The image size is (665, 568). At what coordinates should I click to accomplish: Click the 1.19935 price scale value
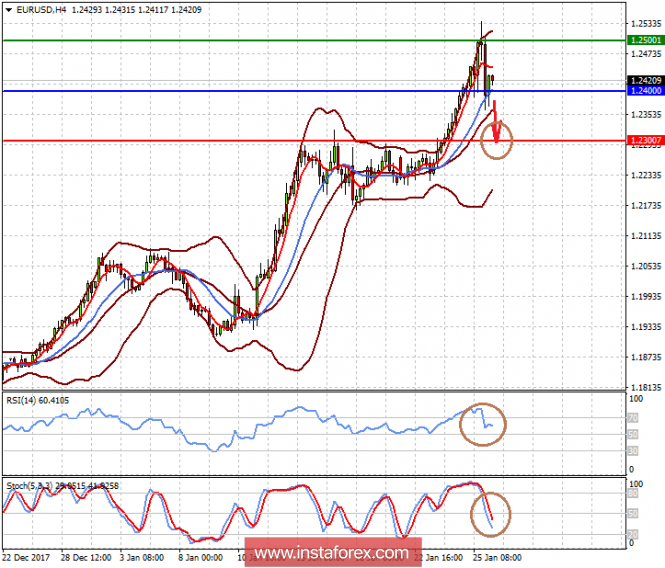(646, 297)
